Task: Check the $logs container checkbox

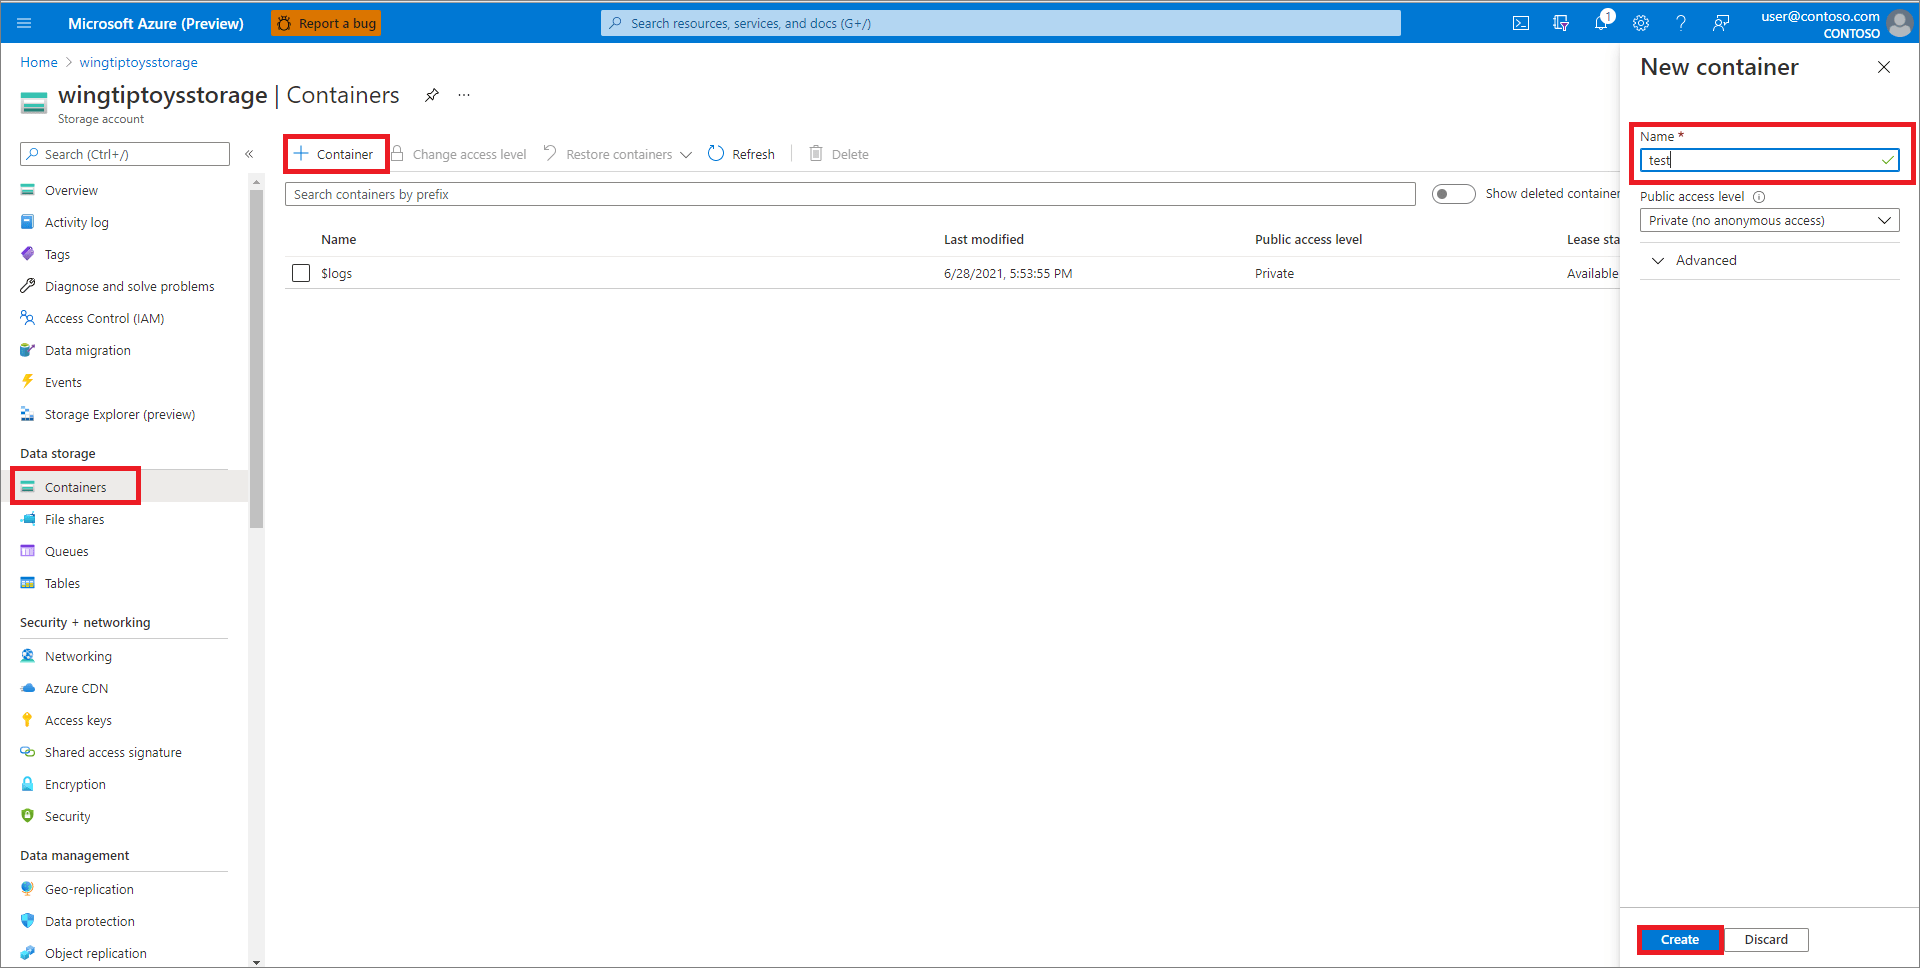Action: click(x=301, y=272)
